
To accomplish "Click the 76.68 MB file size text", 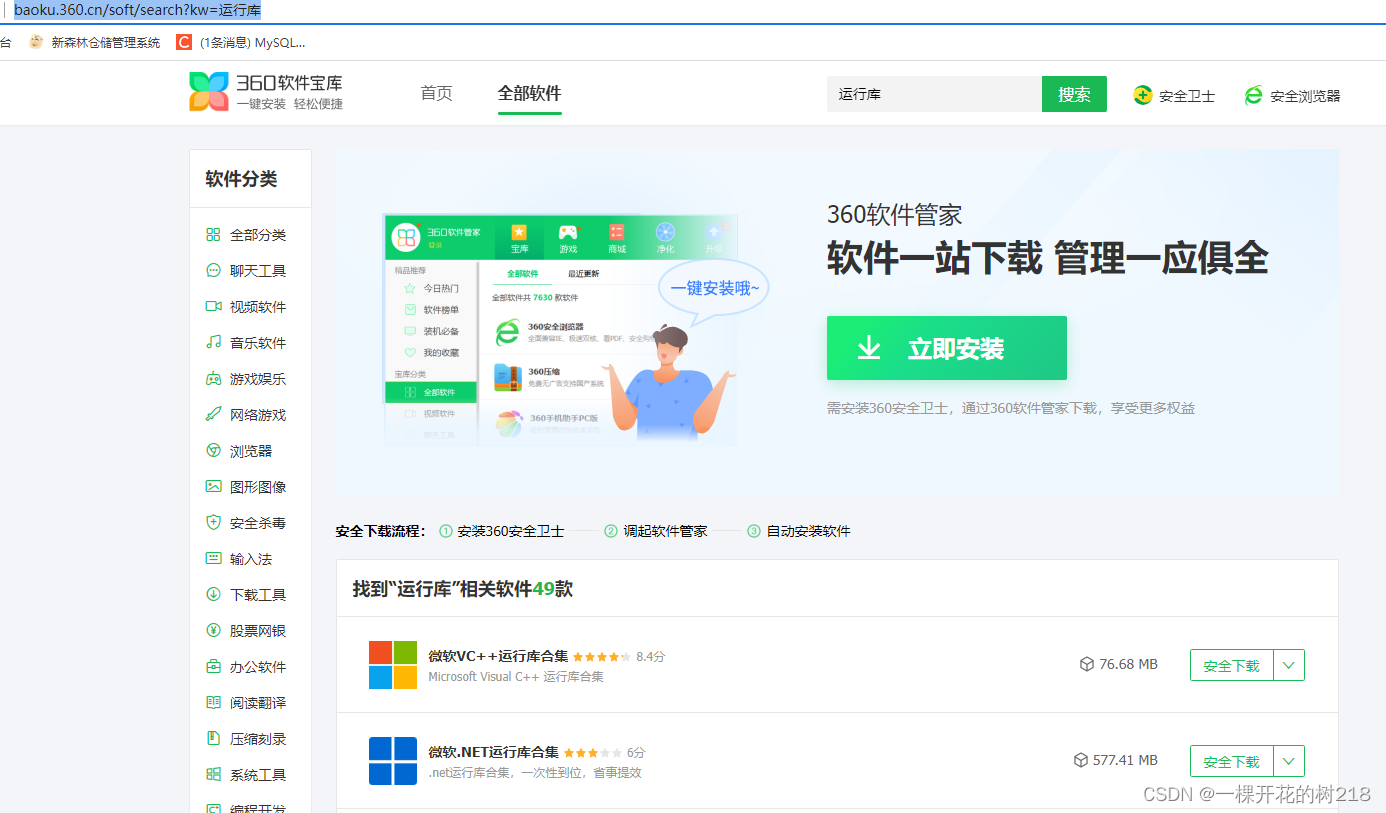I will (x=1128, y=664).
